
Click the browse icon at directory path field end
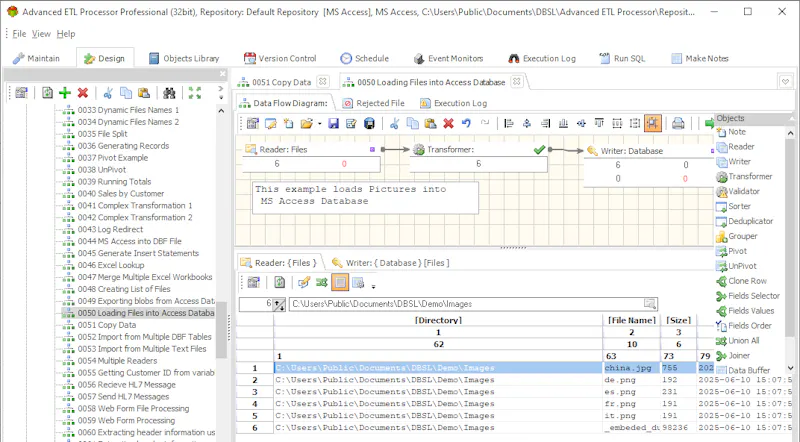pos(649,304)
